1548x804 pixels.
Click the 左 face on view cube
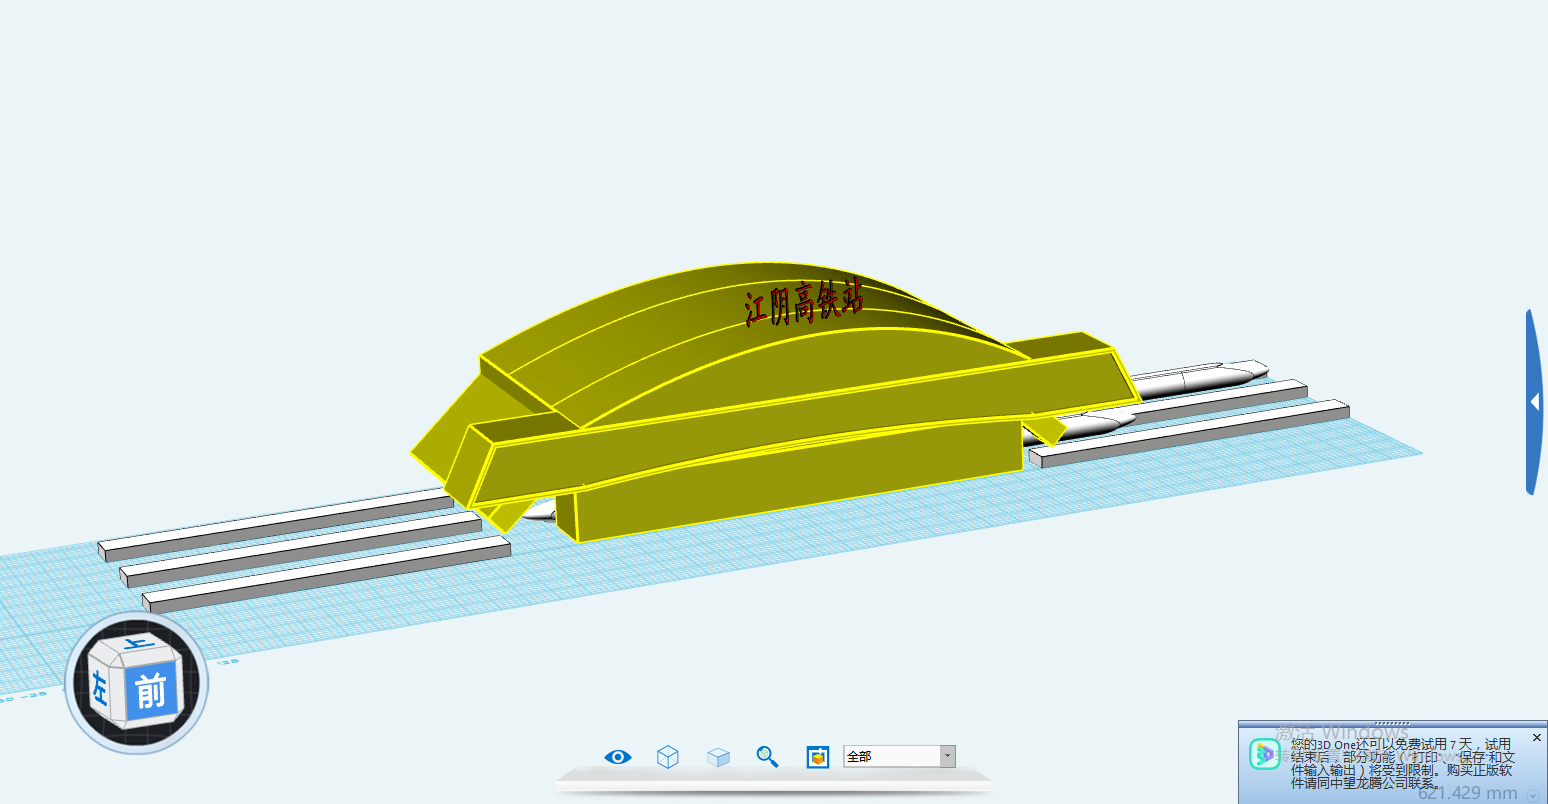100,688
